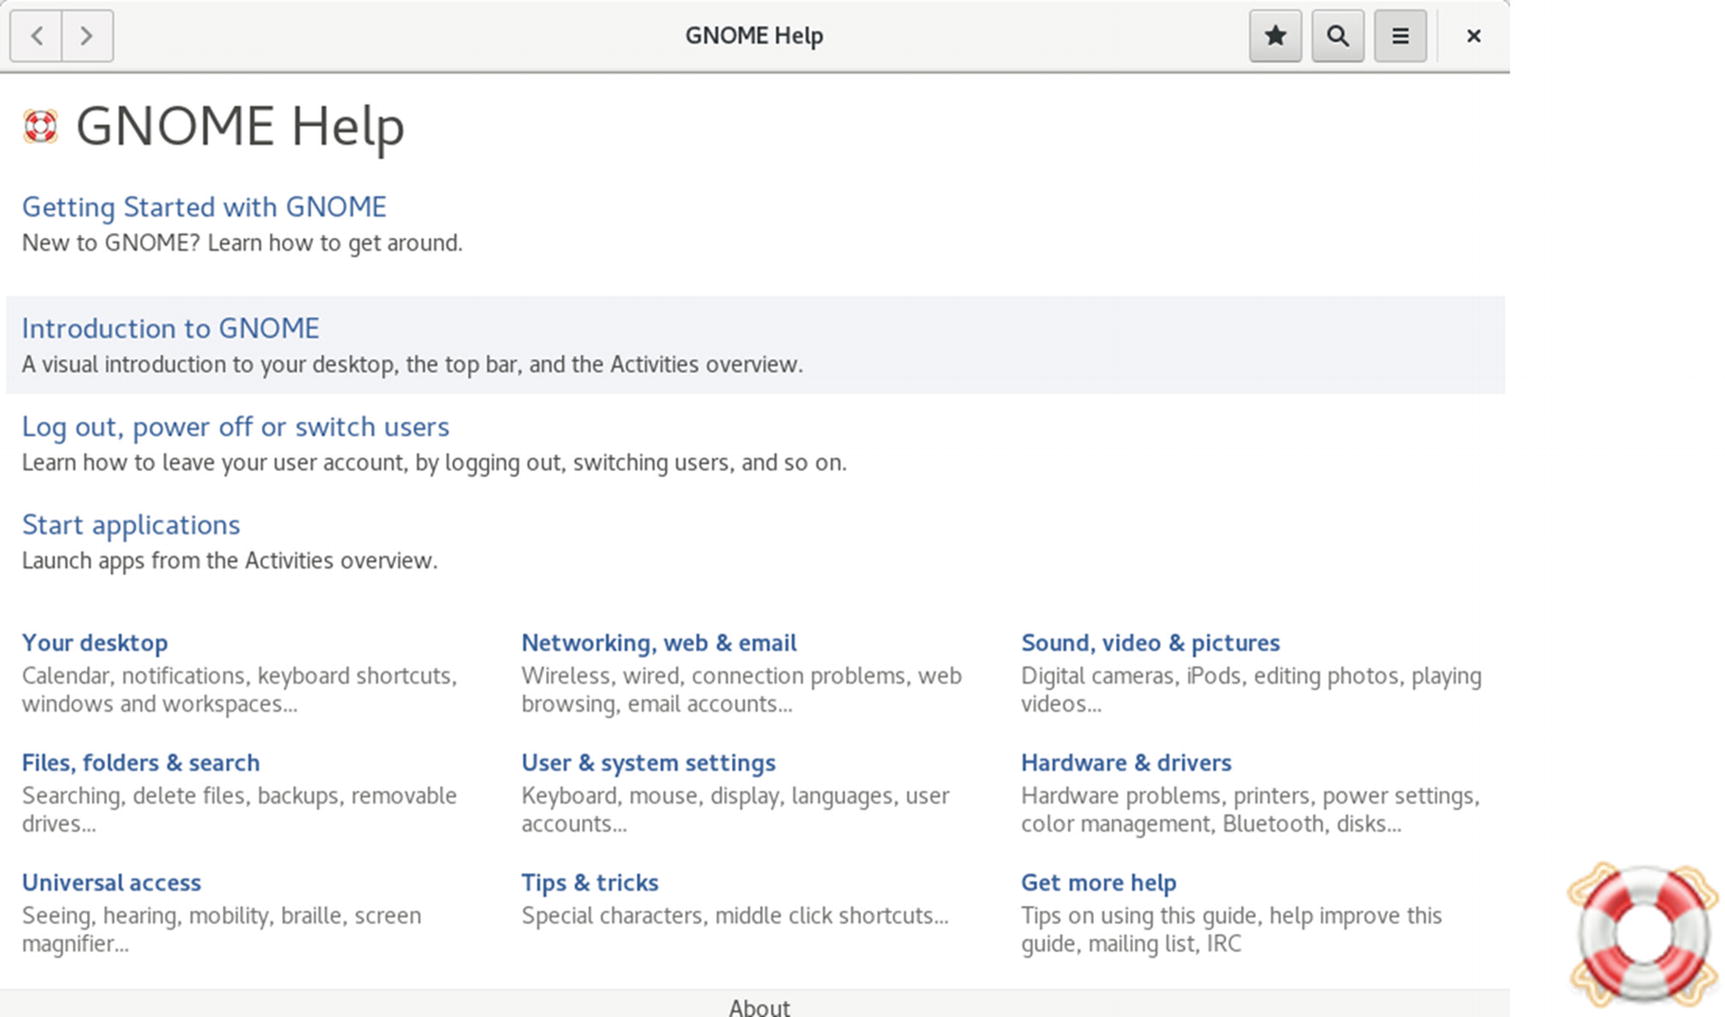This screenshot has width=1725, height=1017.
Task: Click the 'Hardware problems, printers, power settings' description
Action: coord(1250,809)
